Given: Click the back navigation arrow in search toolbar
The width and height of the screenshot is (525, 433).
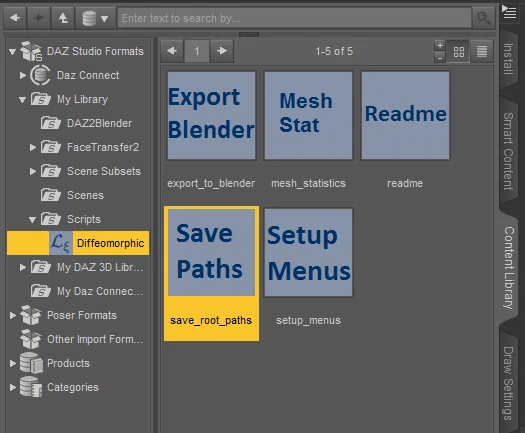Looking at the screenshot, I should (x=15, y=17).
